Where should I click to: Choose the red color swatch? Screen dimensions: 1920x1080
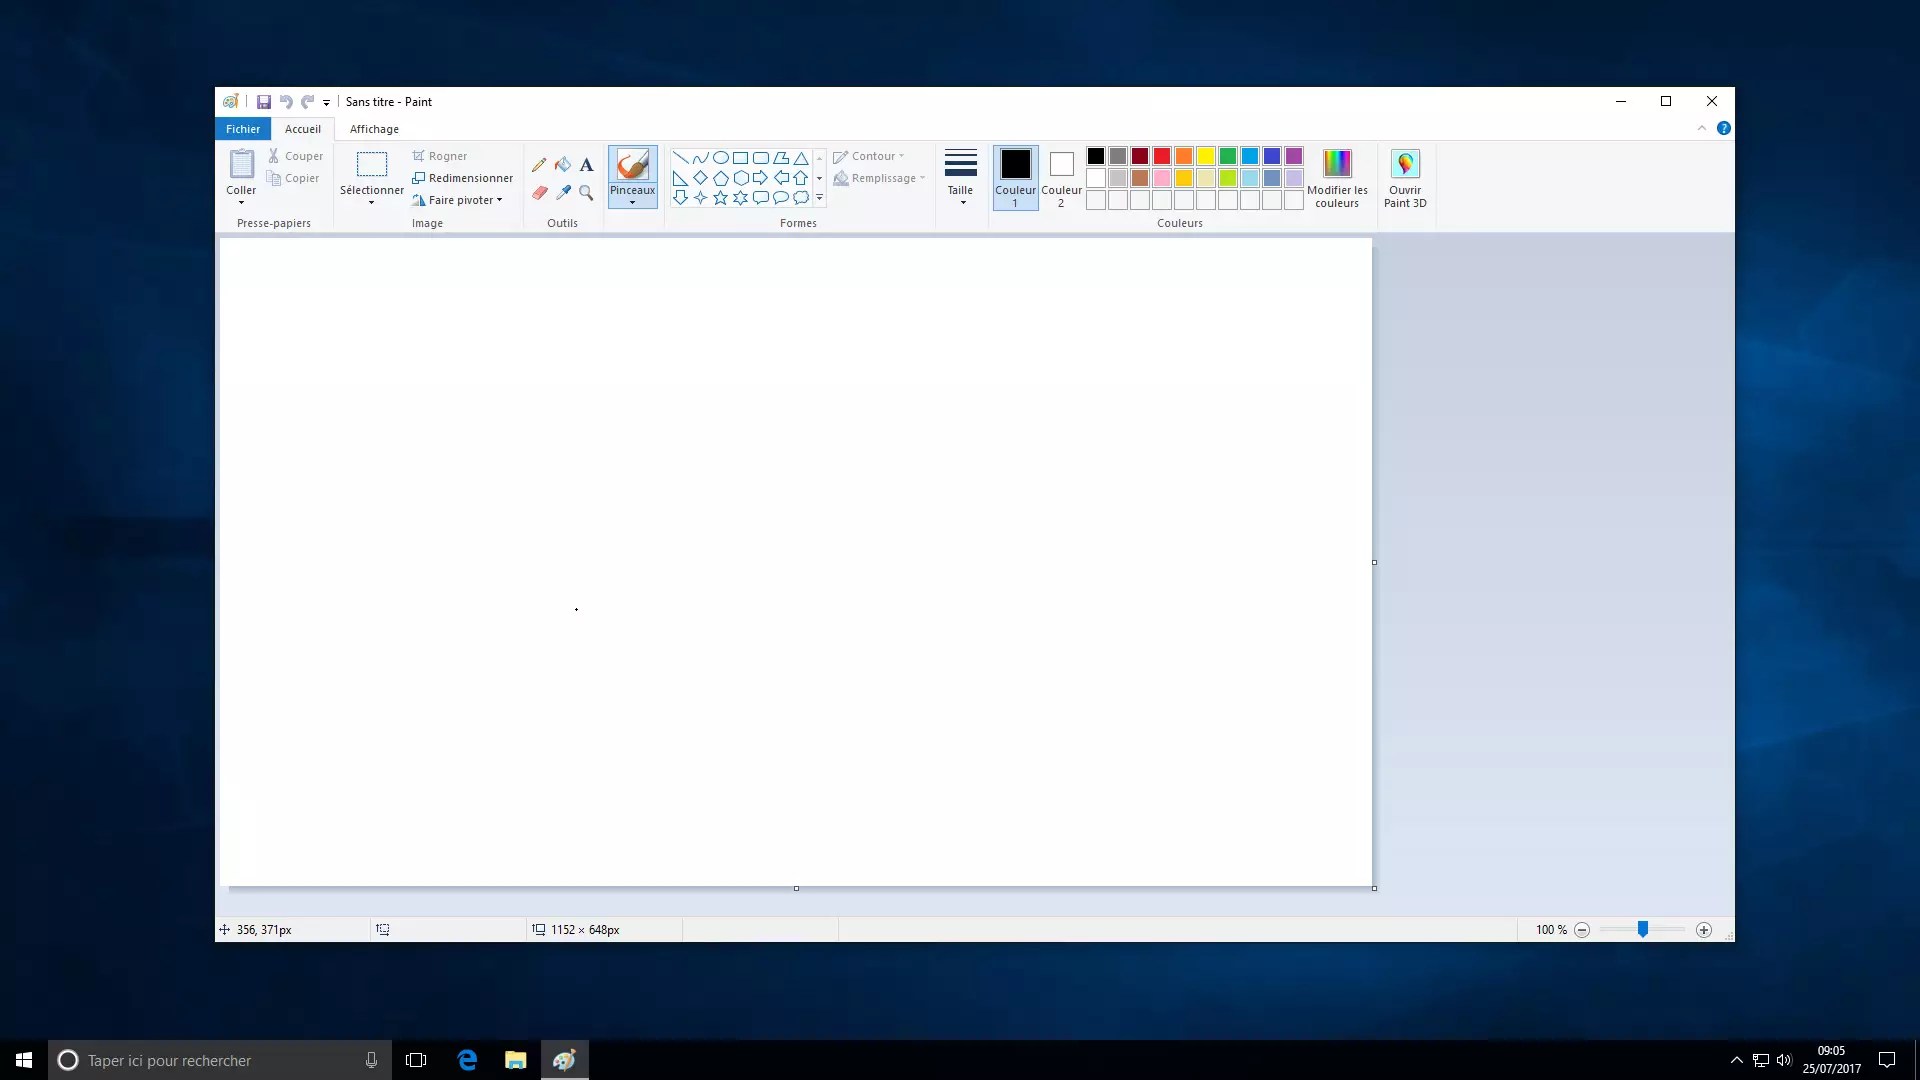point(1162,156)
